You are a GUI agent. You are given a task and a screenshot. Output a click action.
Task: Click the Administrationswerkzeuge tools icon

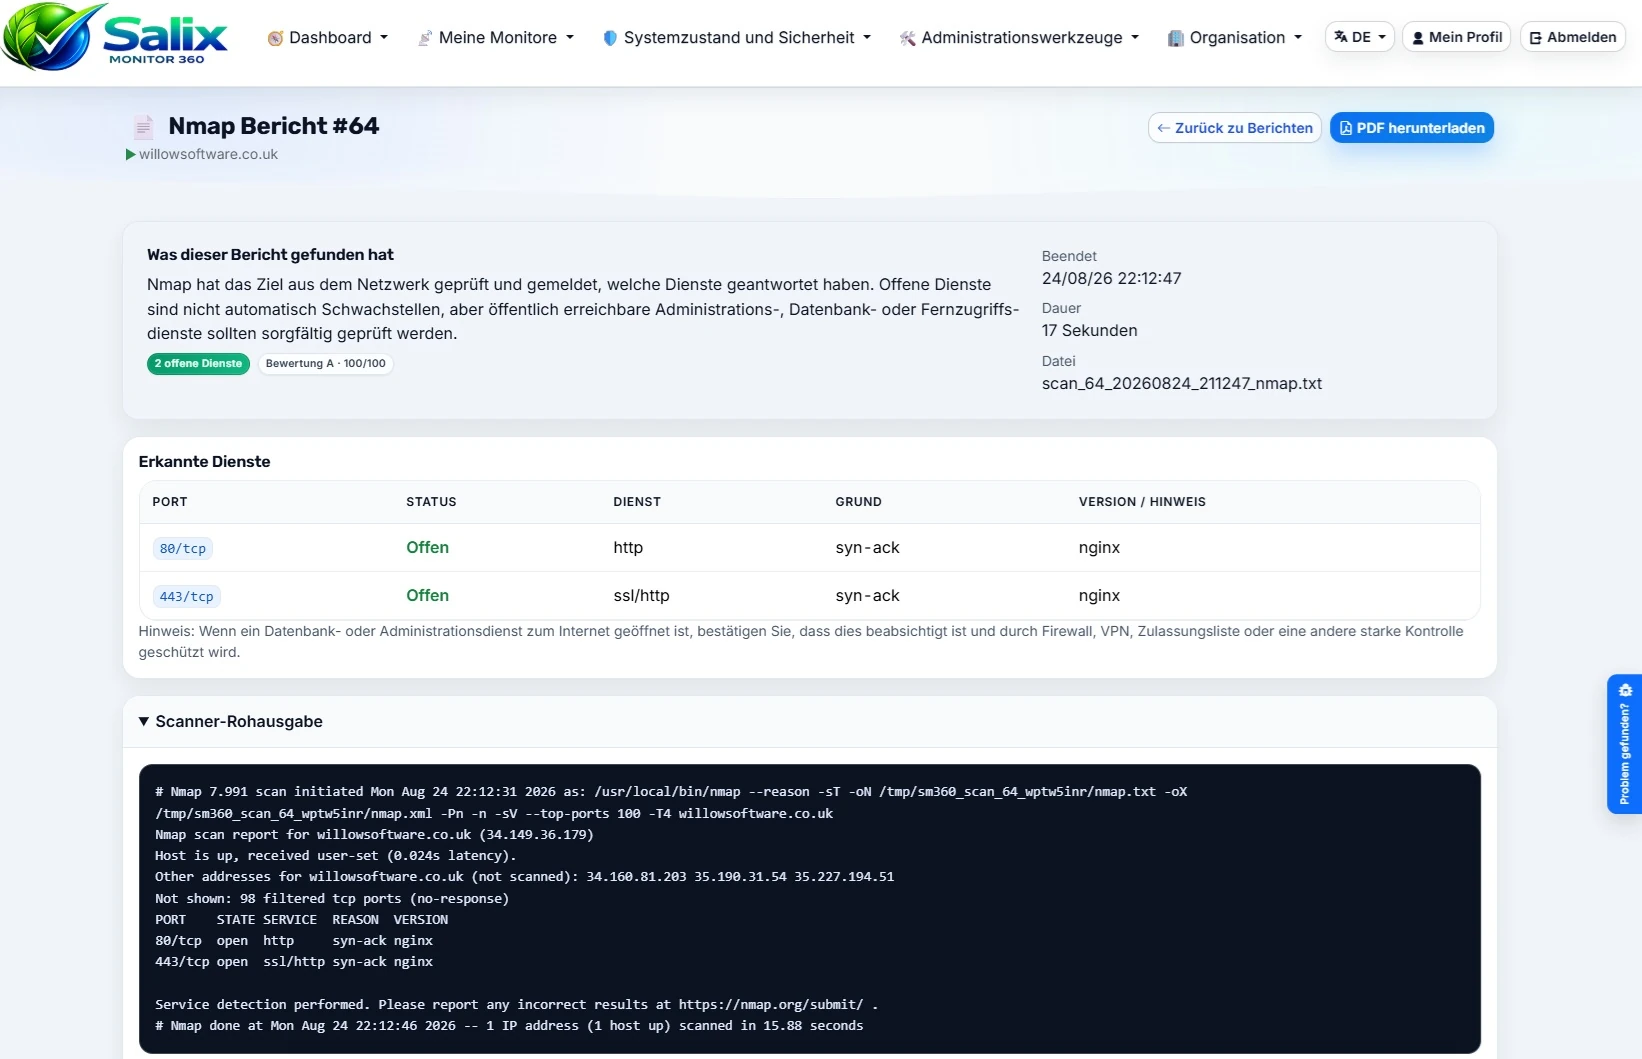pos(907,38)
